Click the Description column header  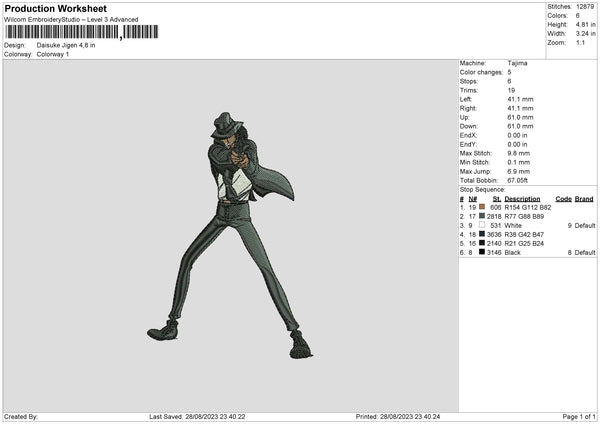(x=522, y=199)
